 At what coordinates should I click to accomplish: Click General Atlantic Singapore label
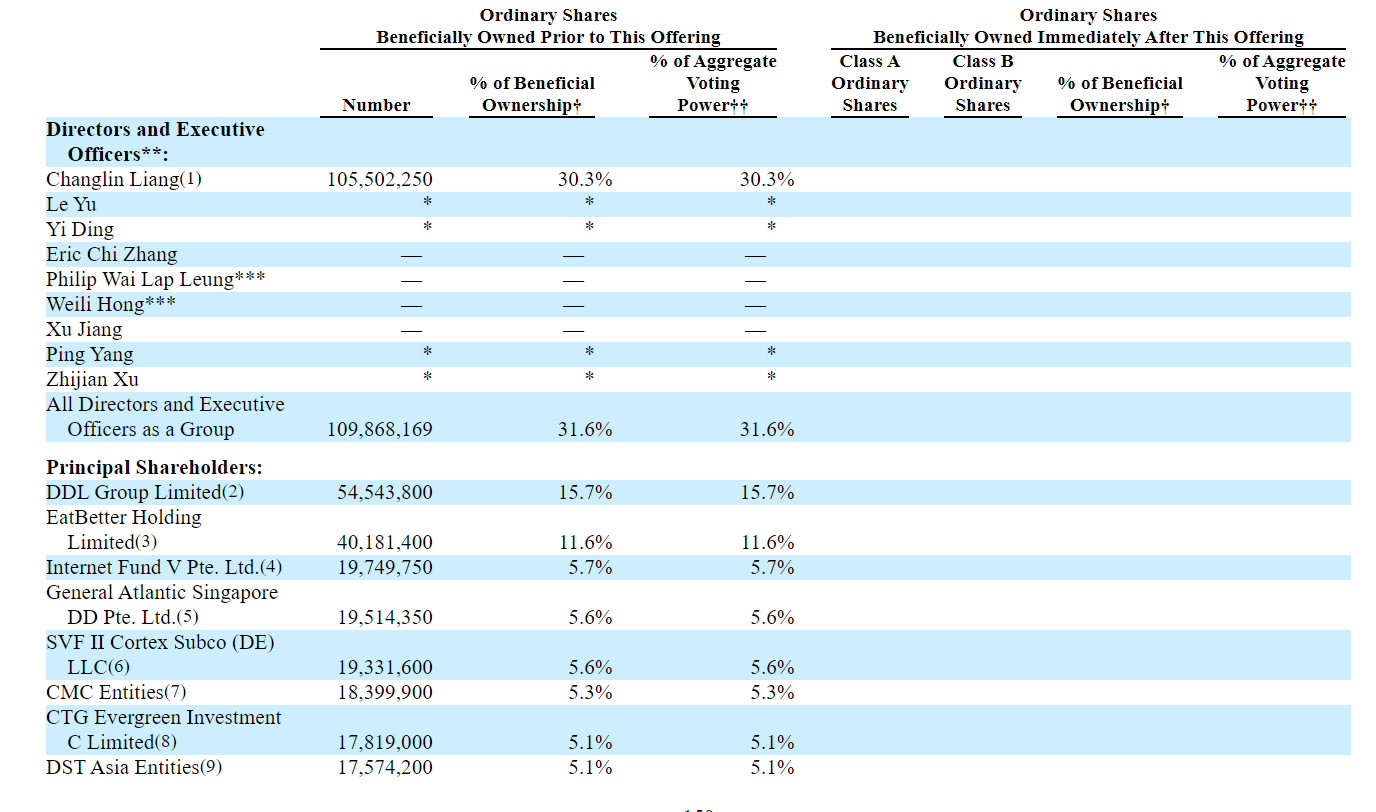coord(162,592)
